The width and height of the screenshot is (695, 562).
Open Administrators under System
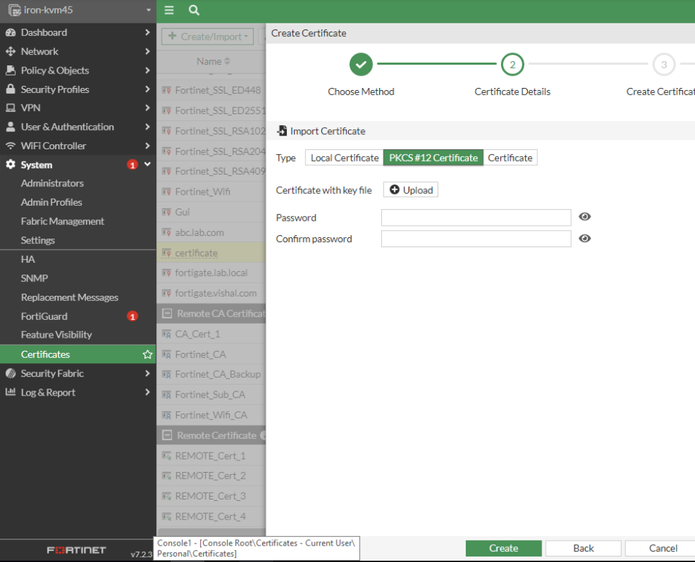(x=52, y=184)
